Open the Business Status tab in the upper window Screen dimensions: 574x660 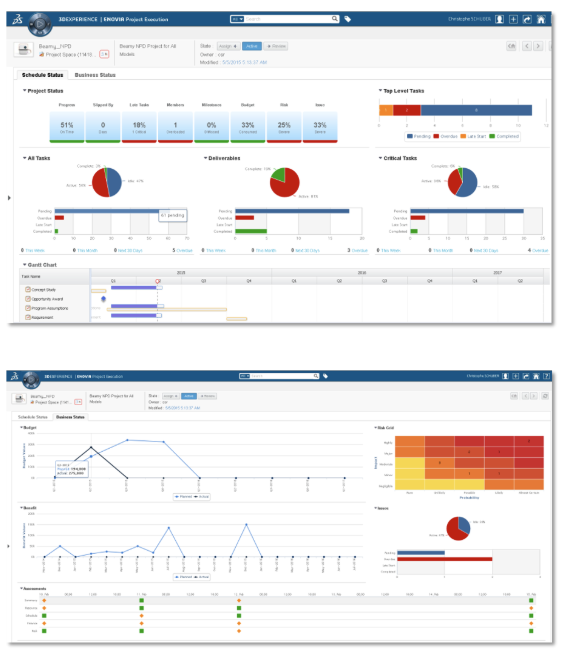click(95, 75)
